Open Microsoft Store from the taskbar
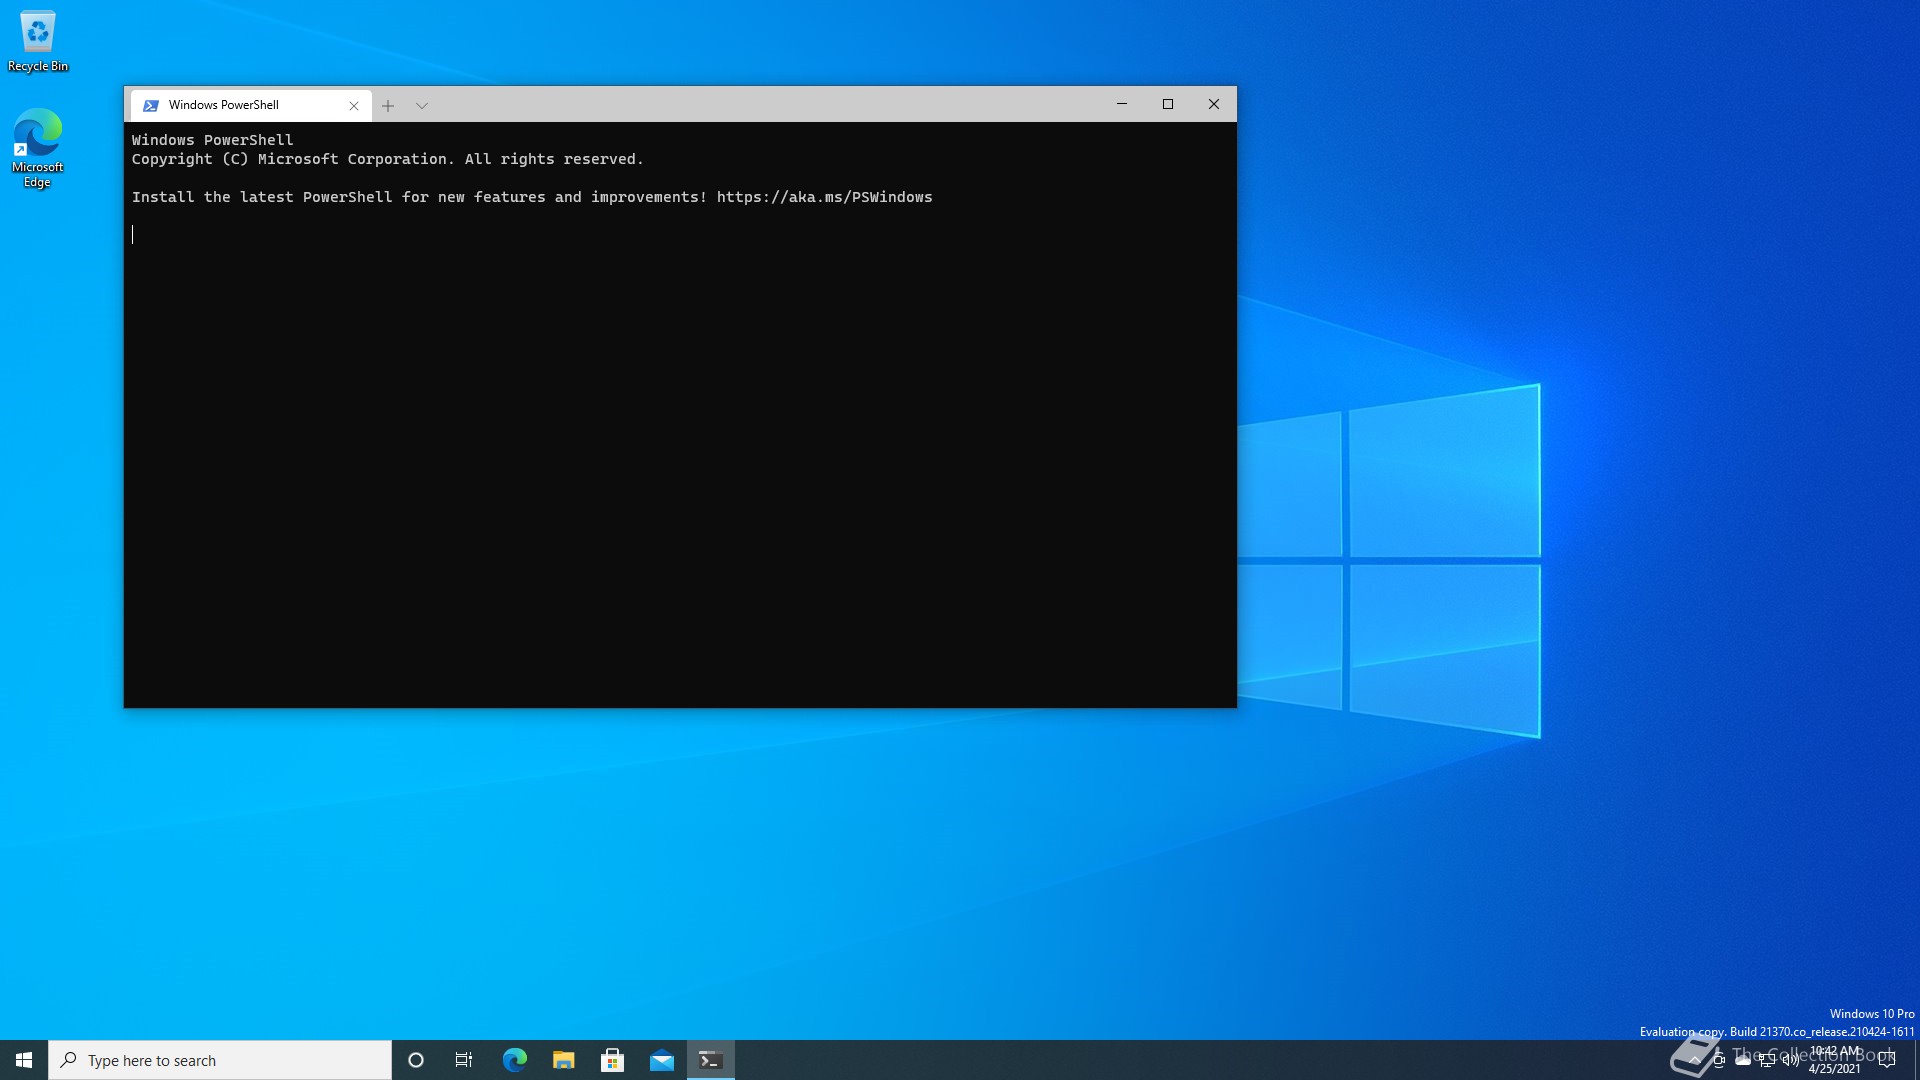The image size is (1920, 1080). tap(613, 1060)
